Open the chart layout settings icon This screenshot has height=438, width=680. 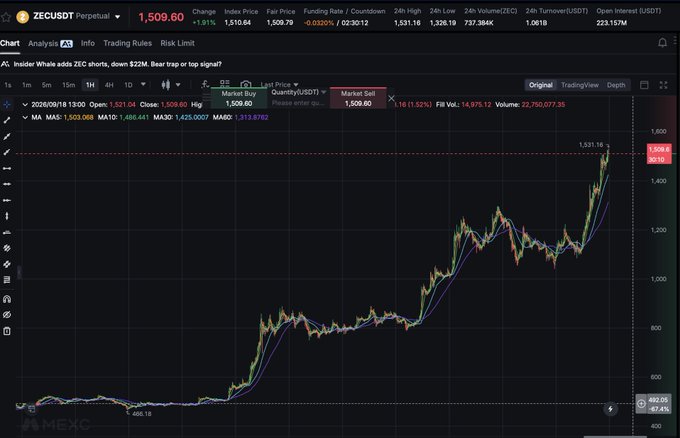[225, 83]
